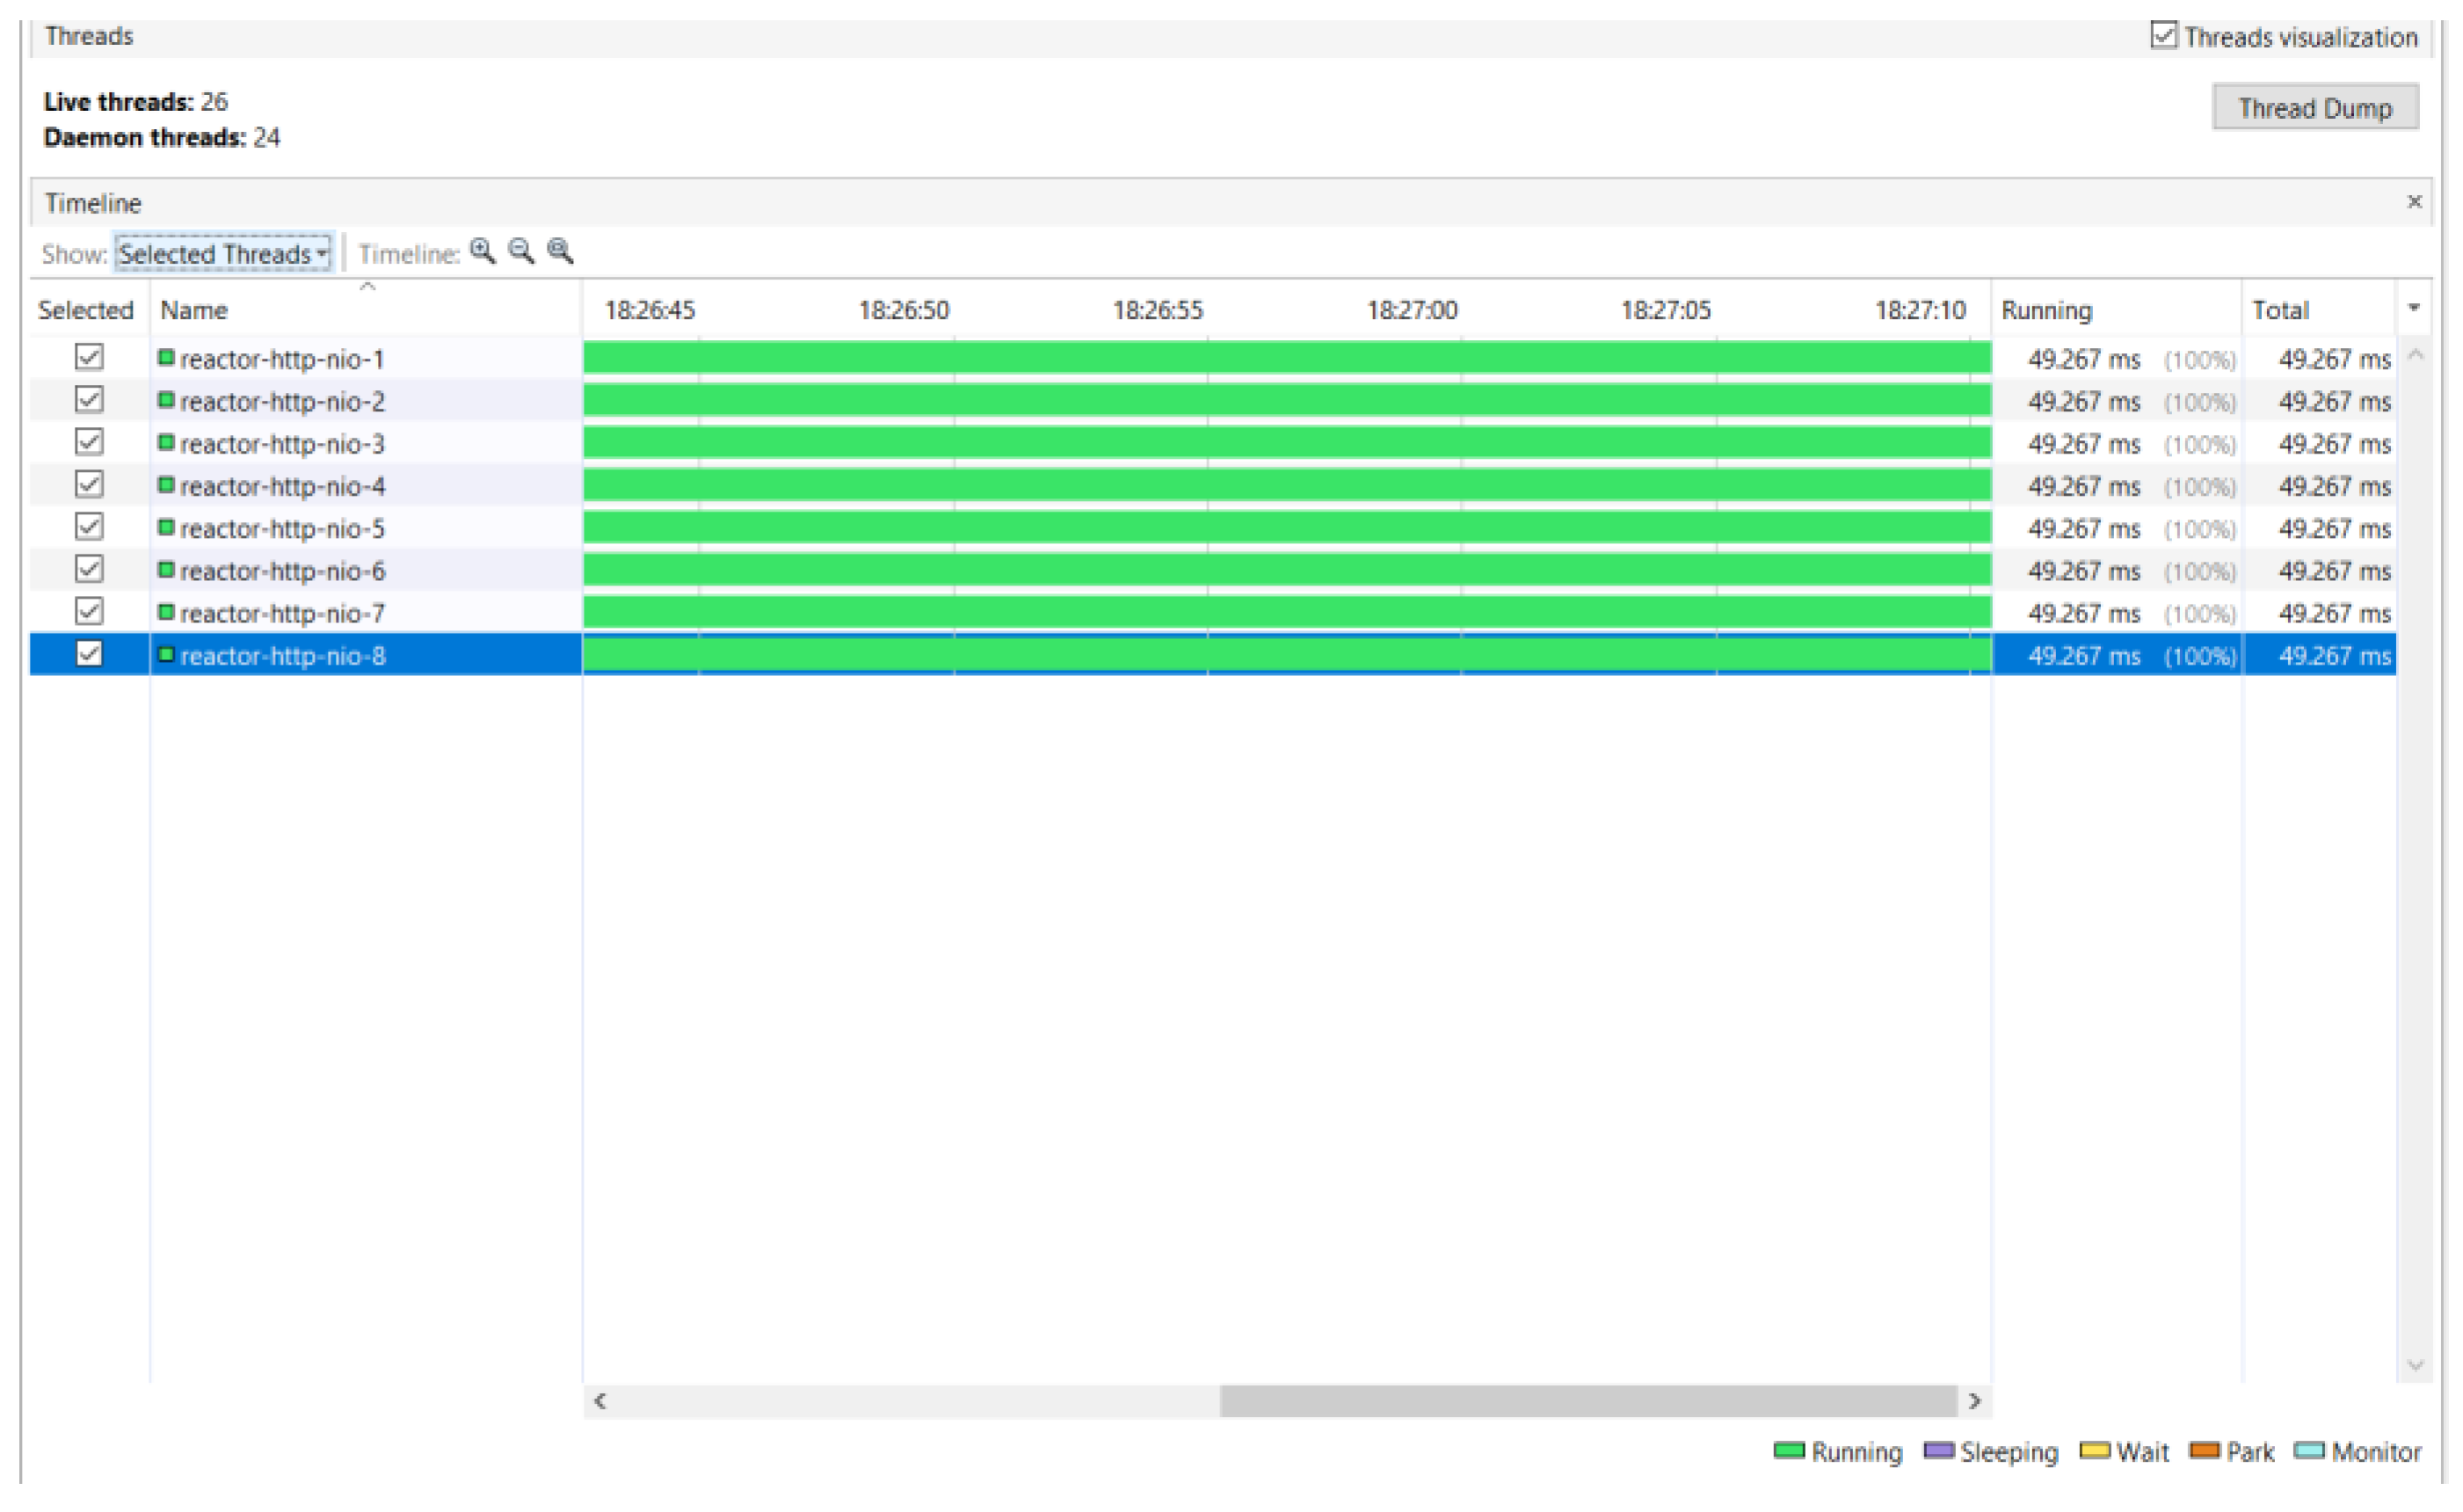Open the column options arrow next to Total
This screenshot has height=1512, width=2463.
[x=2414, y=308]
